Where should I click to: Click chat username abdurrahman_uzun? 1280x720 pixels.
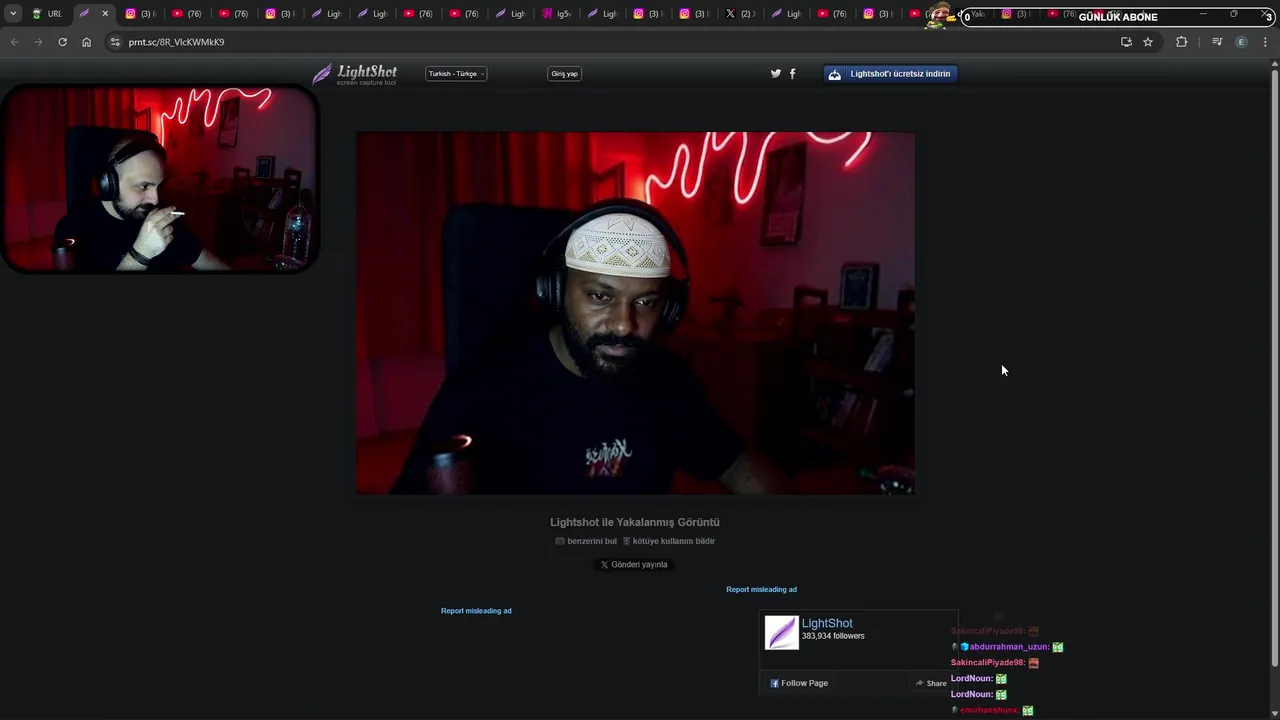(1009, 647)
